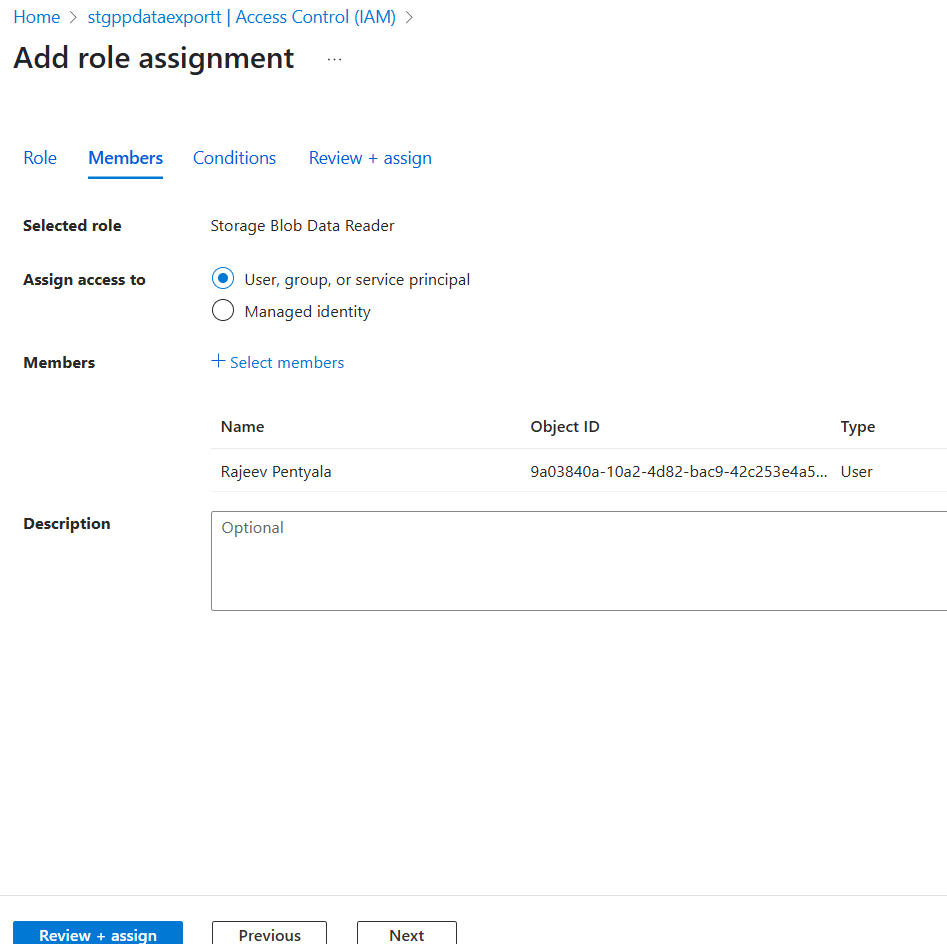947x944 pixels.
Task: Open the ellipsis more options menu
Action: point(334,60)
